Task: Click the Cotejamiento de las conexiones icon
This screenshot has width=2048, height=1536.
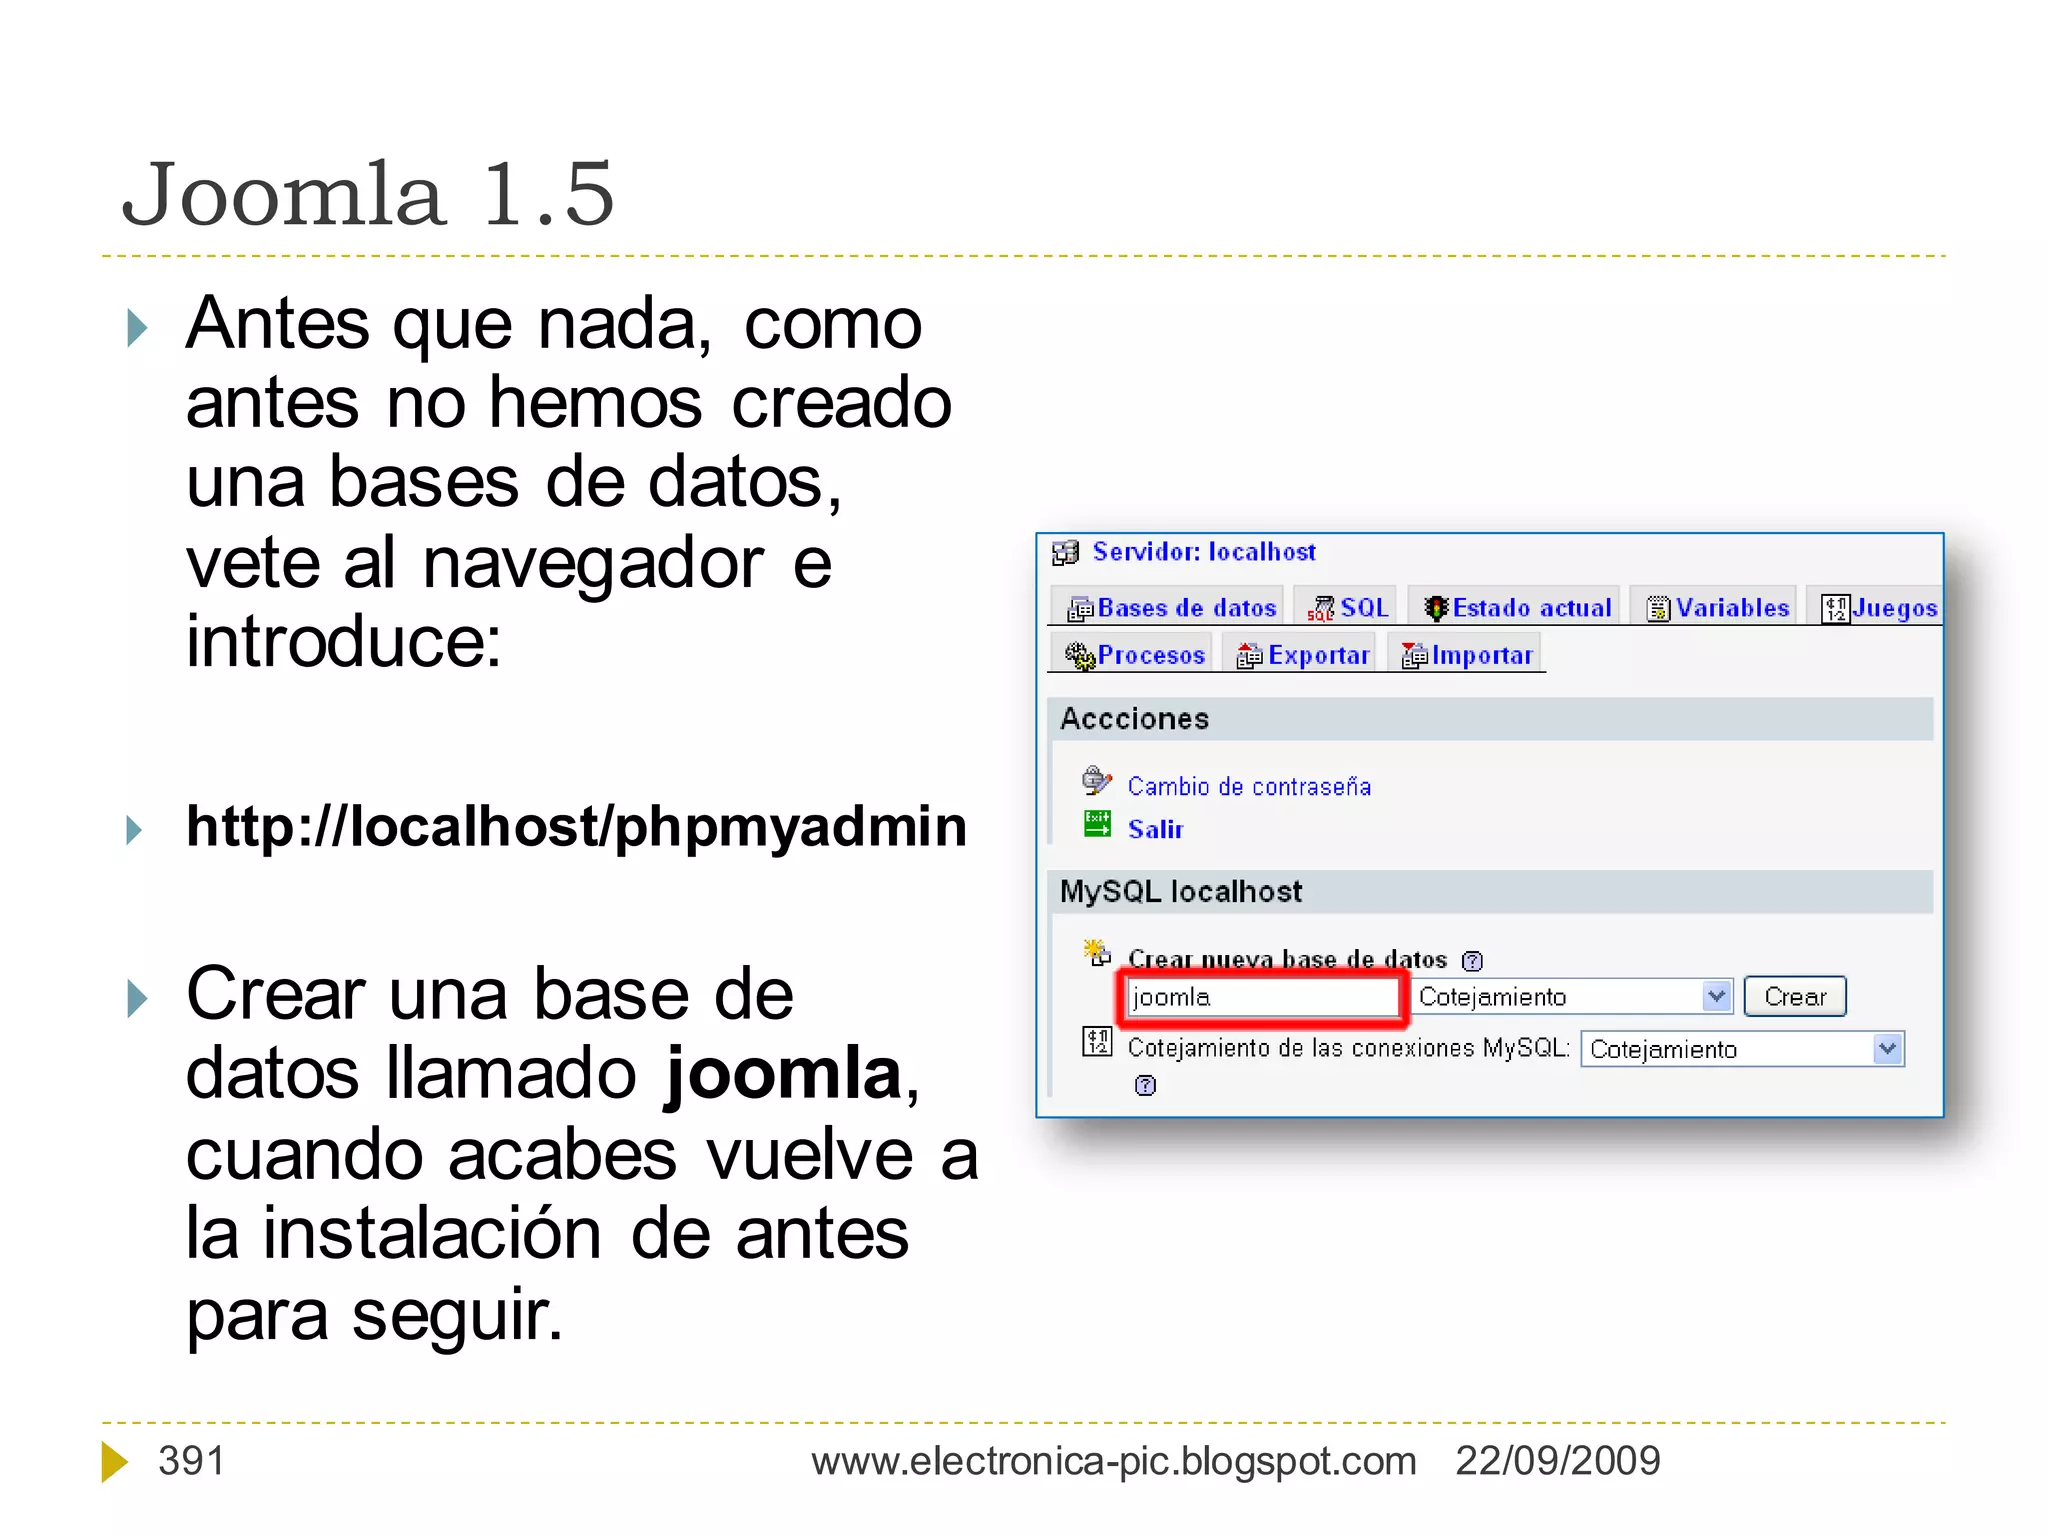Action: 1097,1042
